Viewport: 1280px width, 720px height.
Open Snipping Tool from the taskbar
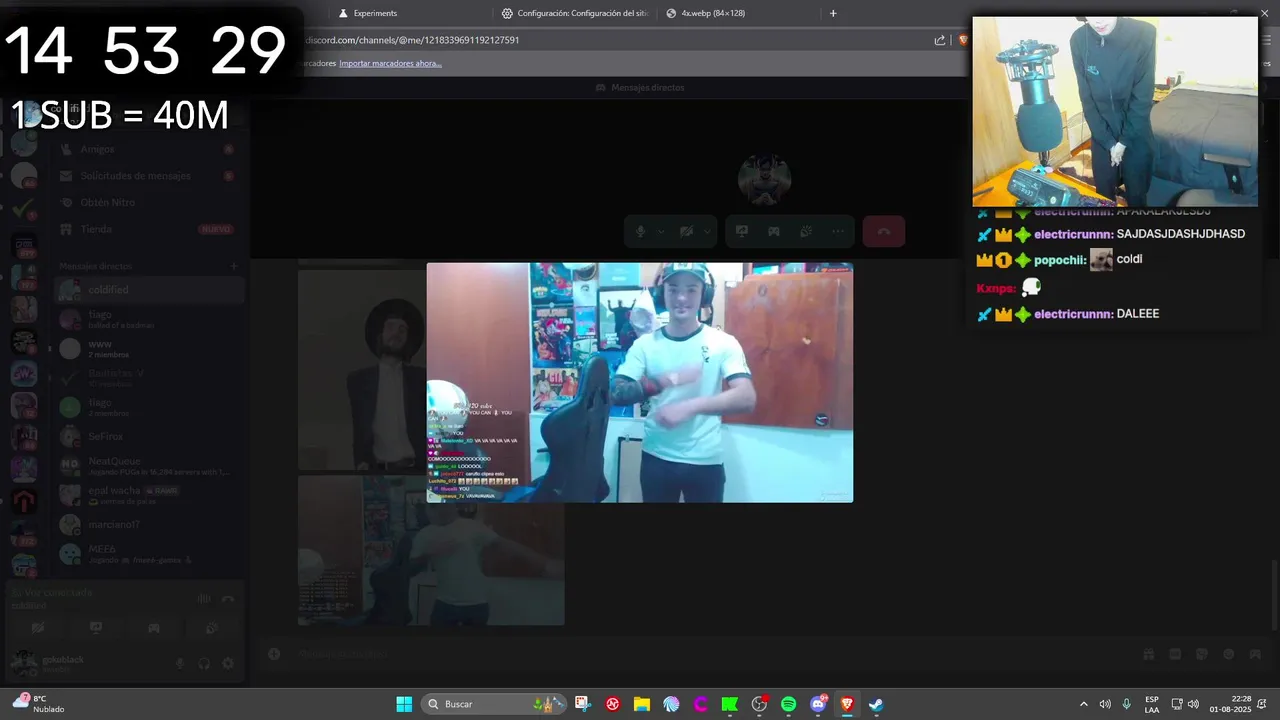(583, 704)
